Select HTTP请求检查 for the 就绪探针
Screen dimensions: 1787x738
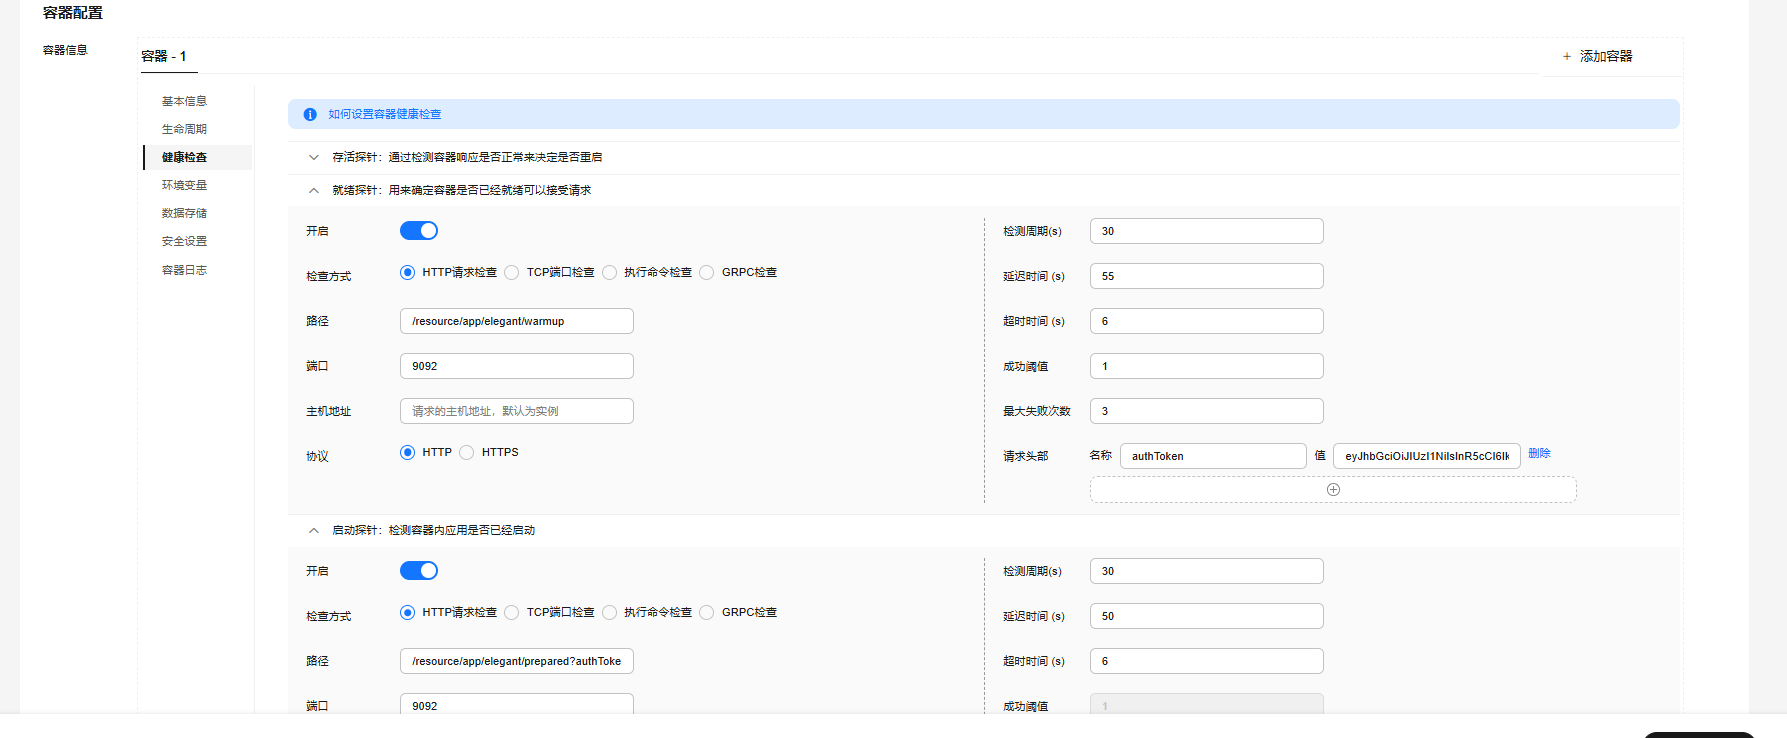(x=407, y=273)
